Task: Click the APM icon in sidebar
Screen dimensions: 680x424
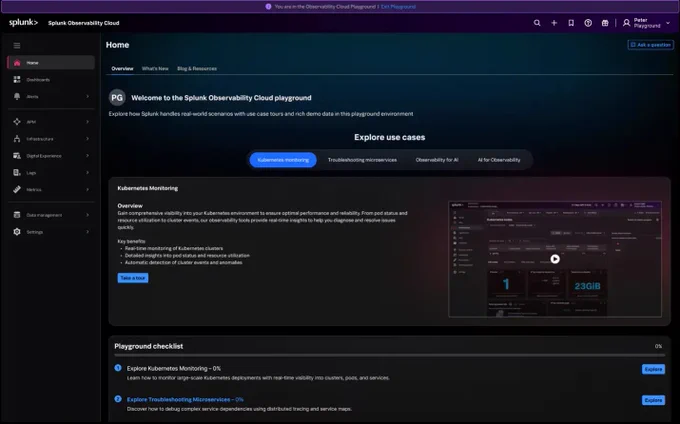Action: [x=17, y=122]
